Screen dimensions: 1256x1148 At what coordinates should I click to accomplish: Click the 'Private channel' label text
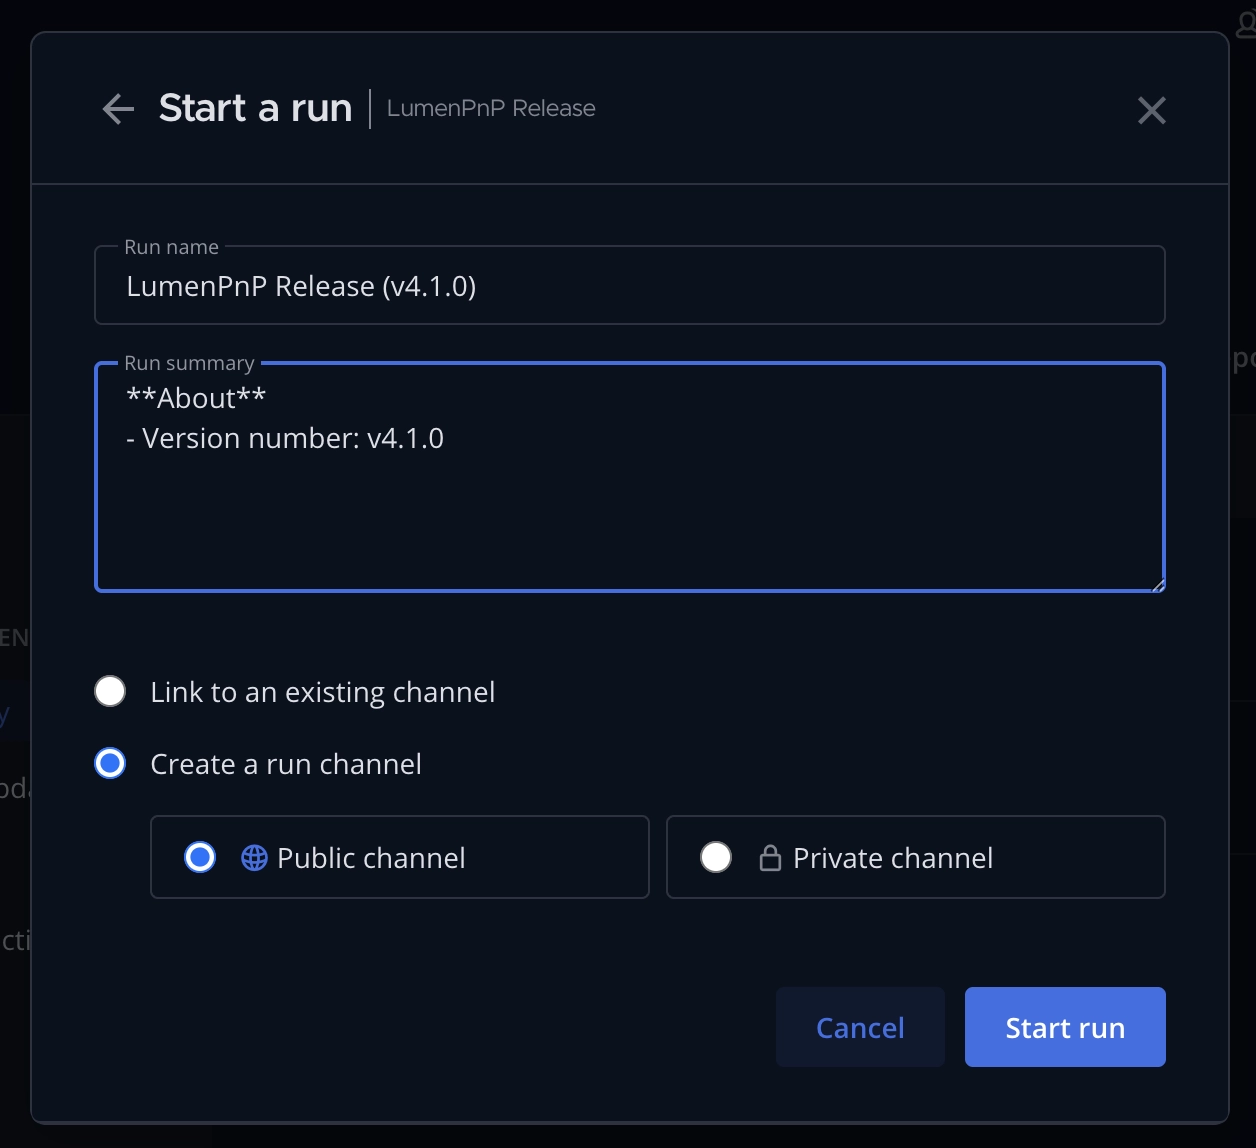[892, 858]
